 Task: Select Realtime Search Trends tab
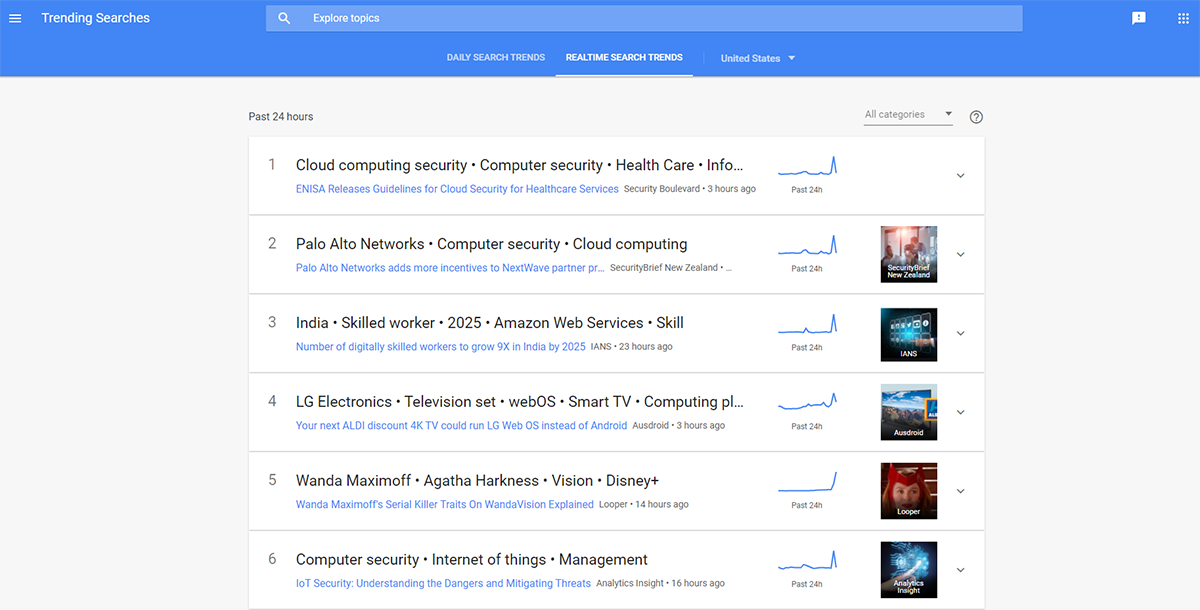click(x=624, y=58)
